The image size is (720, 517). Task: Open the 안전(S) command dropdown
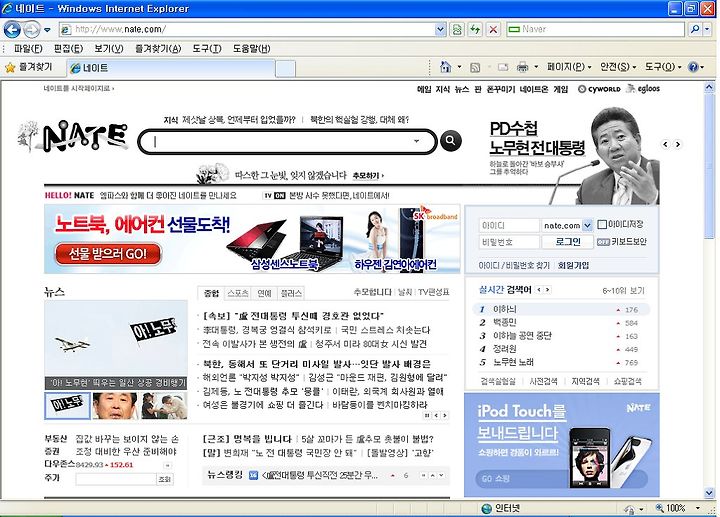(x=618, y=67)
